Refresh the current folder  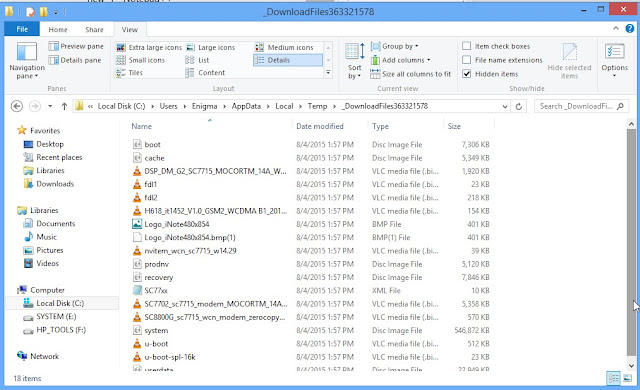[519, 106]
